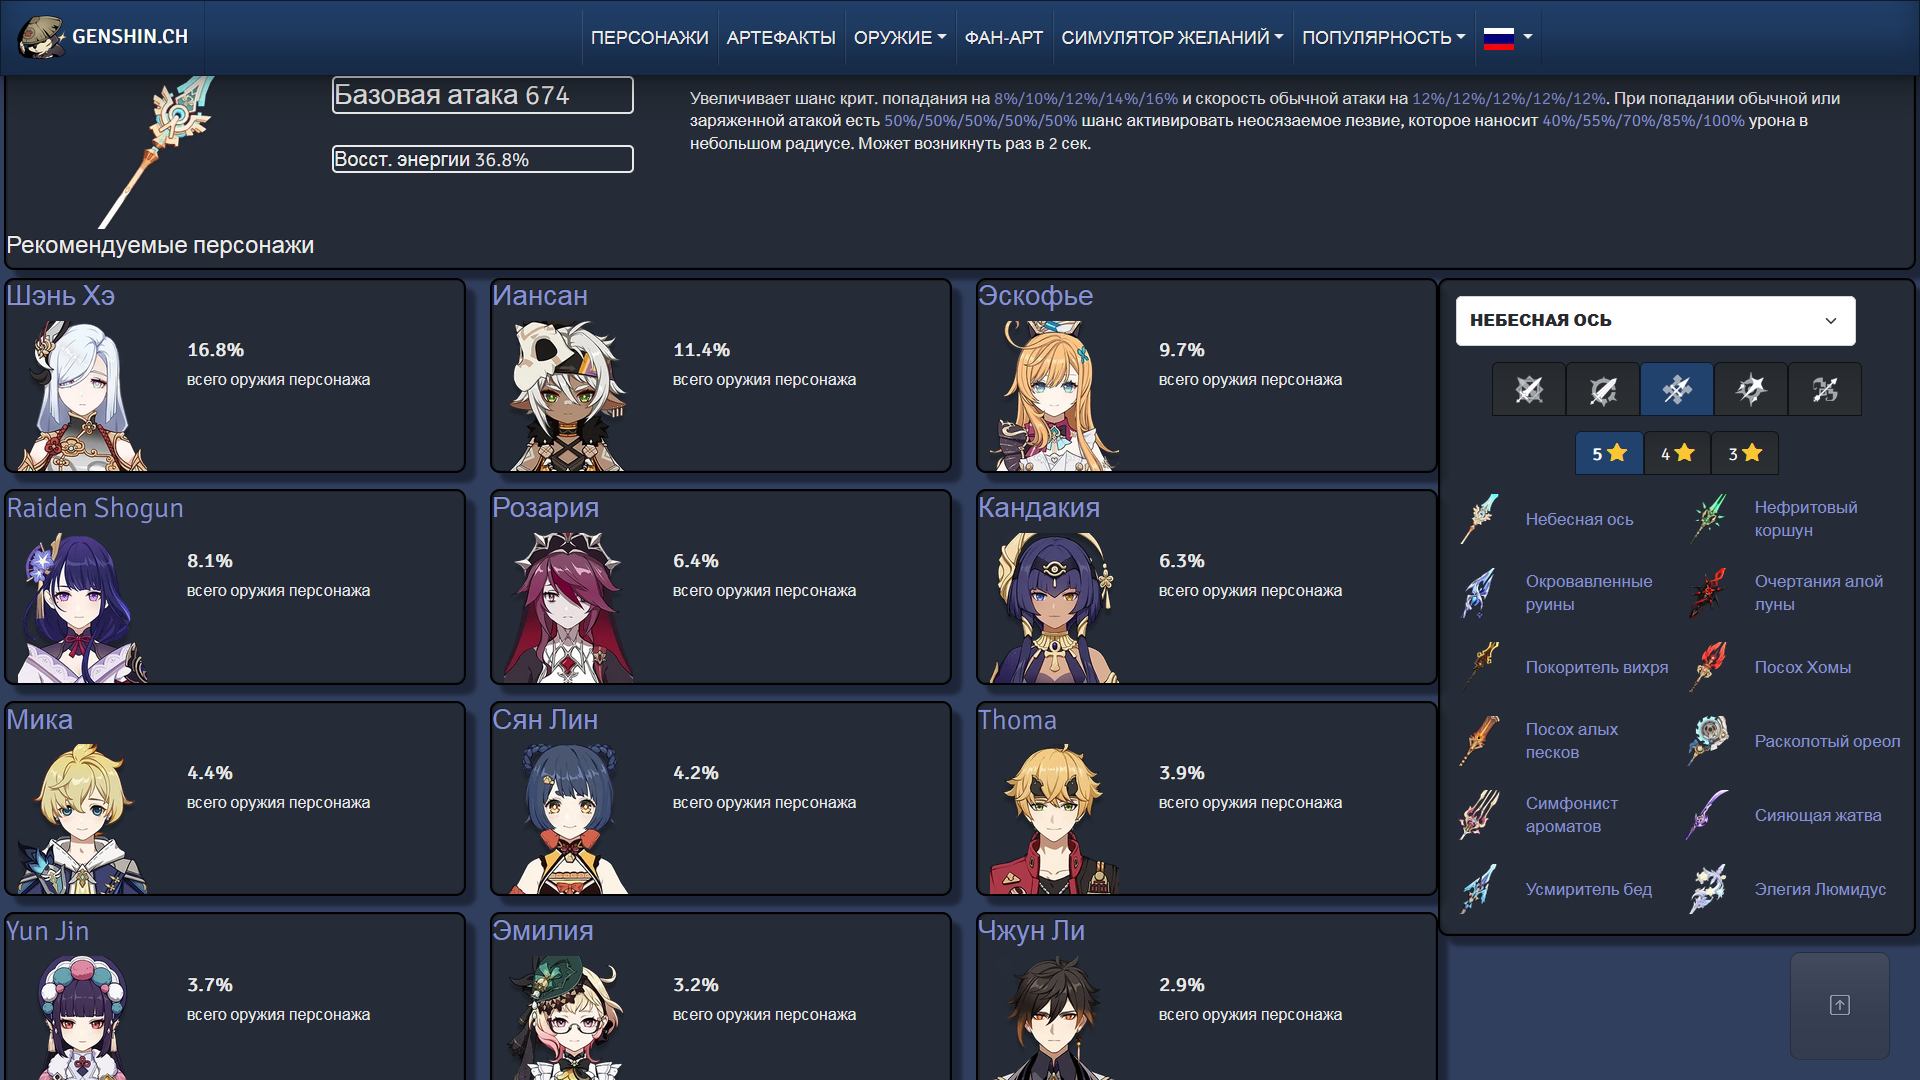
Task: Select the bow weapon type filter
Action: coord(1824,389)
